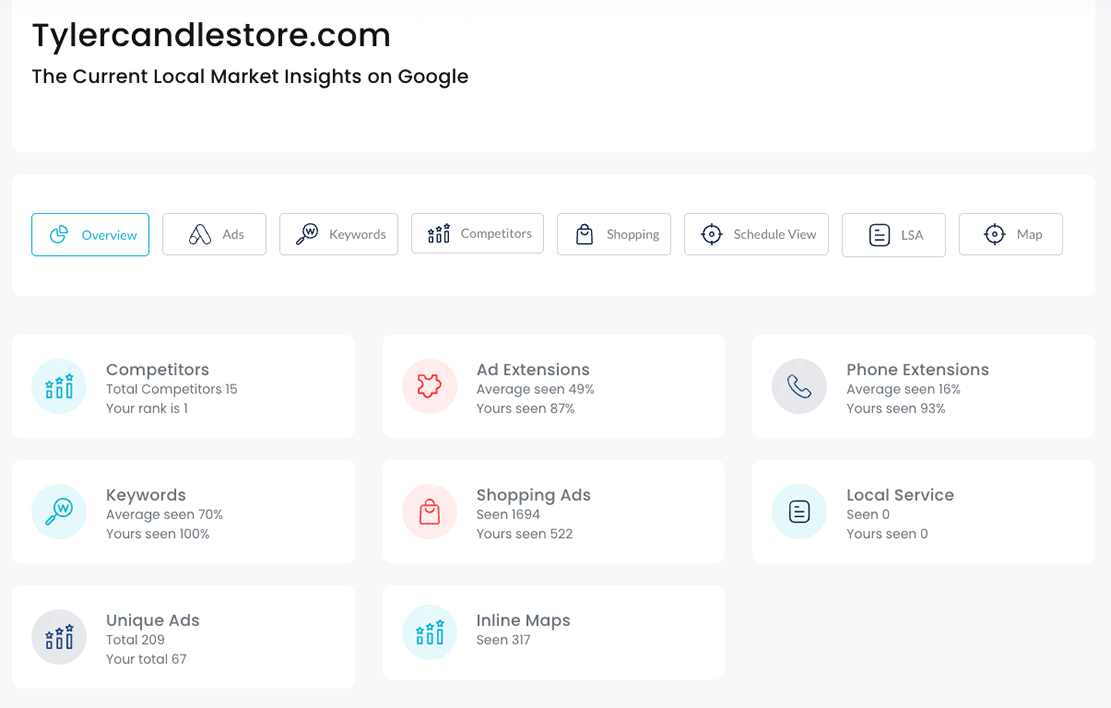The width and height of the screenshot is (1111, 708).
Task: Click the Phone Extensions phone icon
Action: [799, 386]
